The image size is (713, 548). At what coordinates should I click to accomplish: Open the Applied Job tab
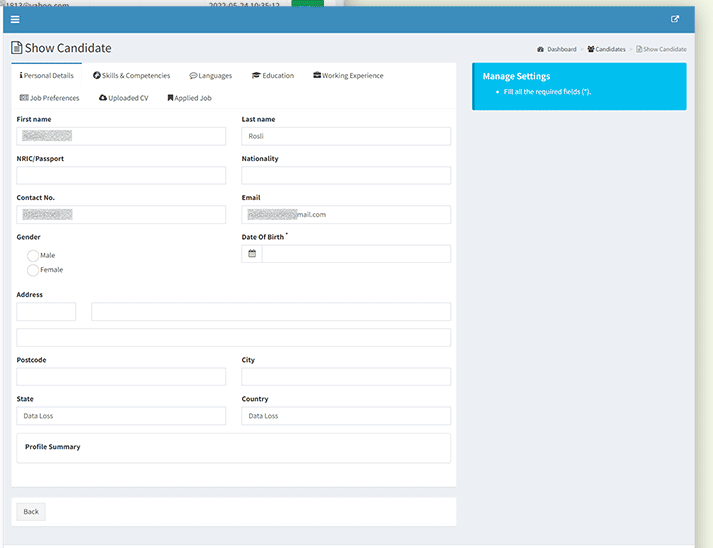click(x=190, y=98)
